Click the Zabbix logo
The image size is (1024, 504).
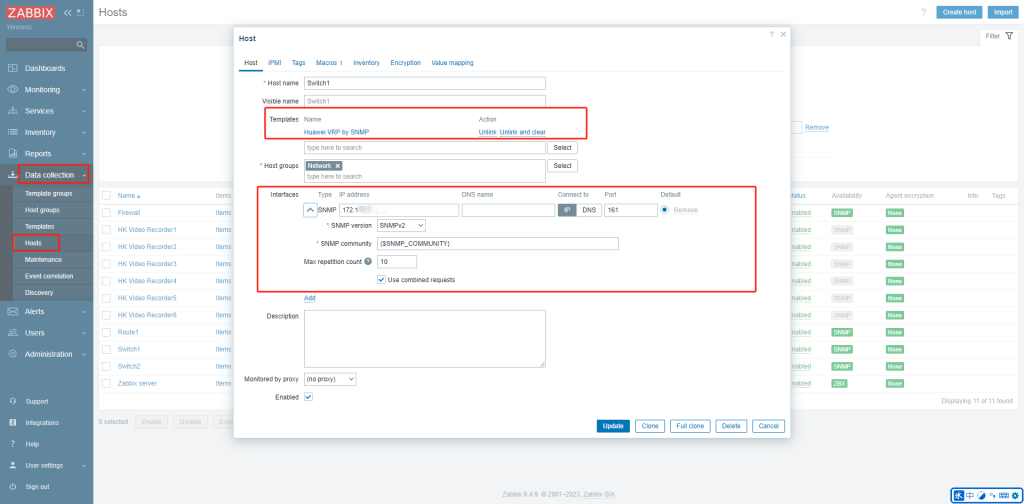[31, 12]
